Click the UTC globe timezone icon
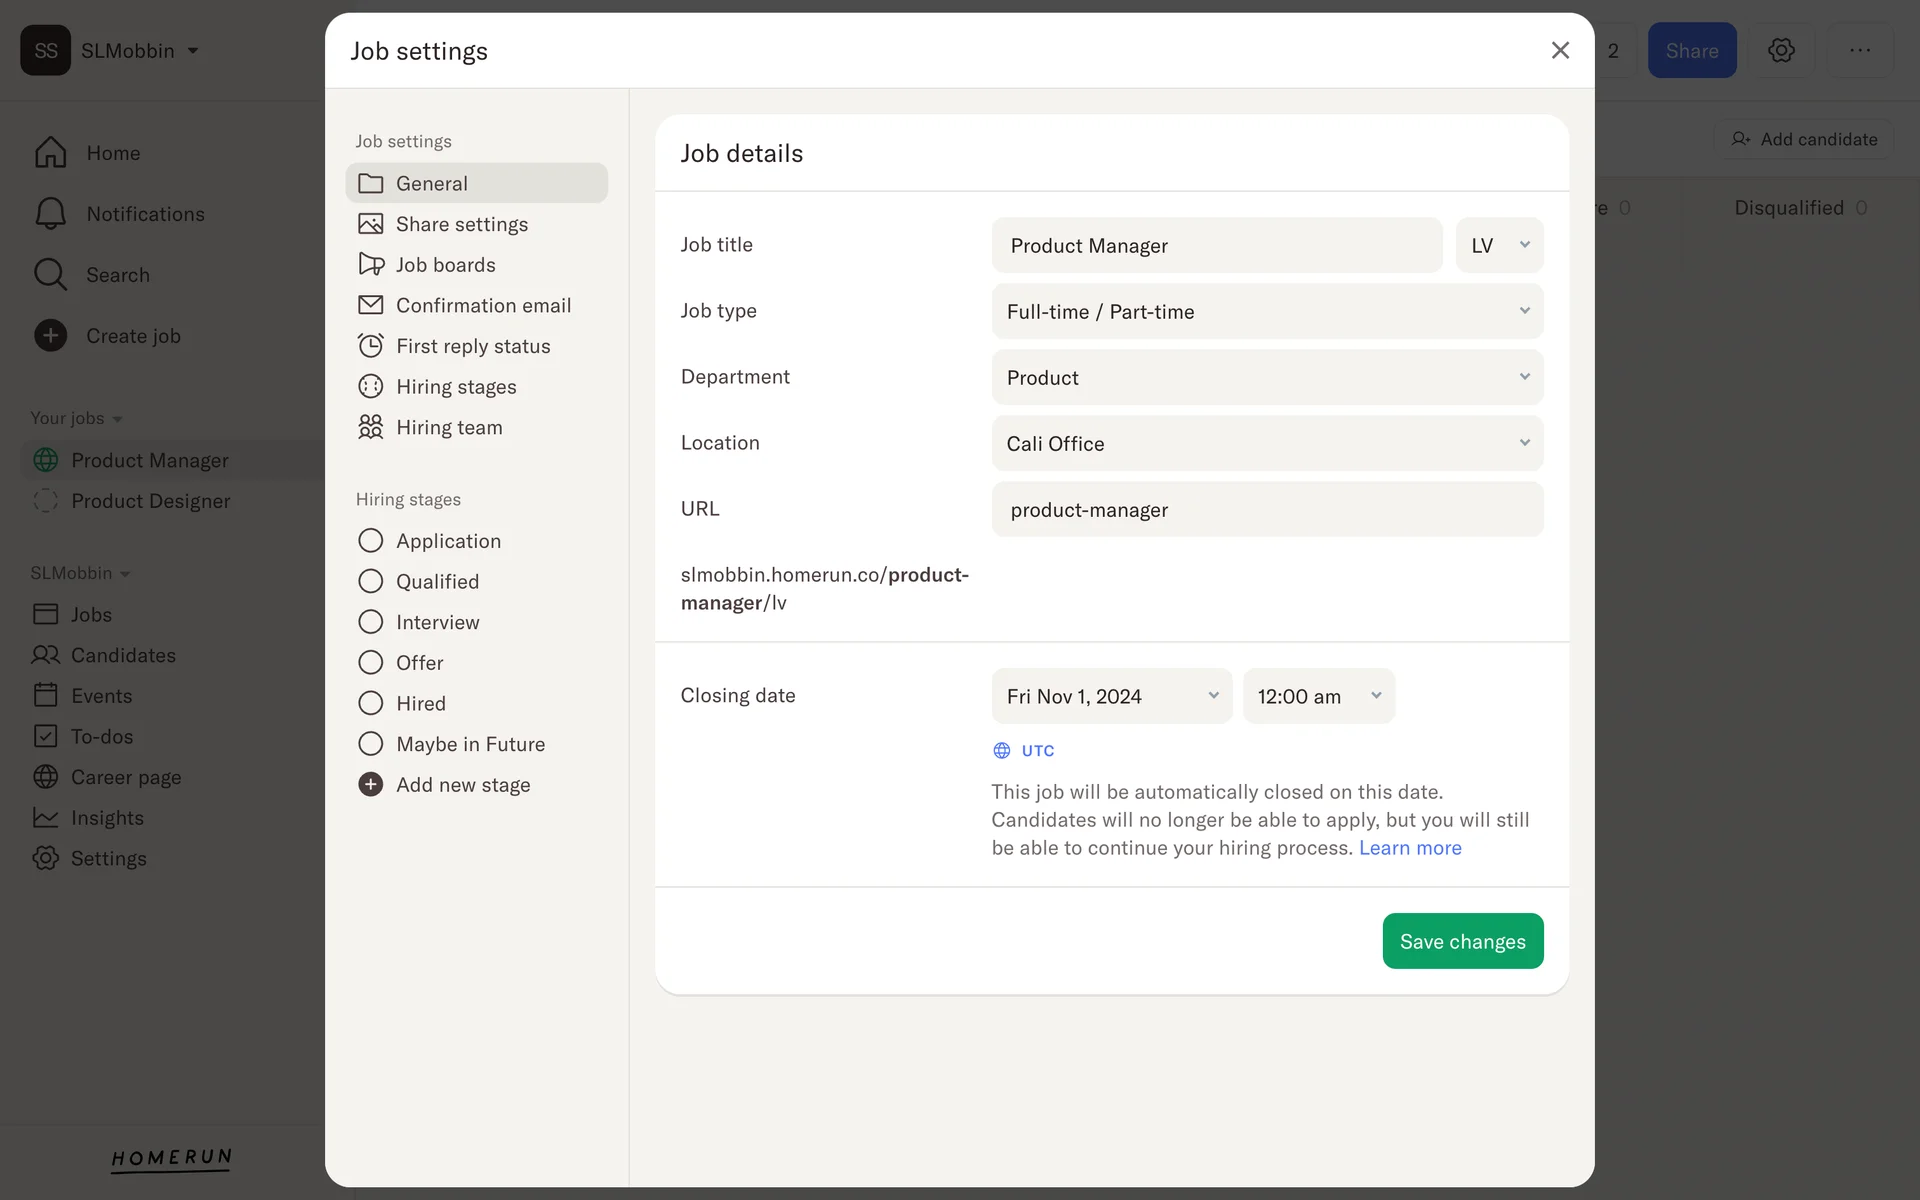Image resolution: width=1920 pixels, height=1200 pixels. point(1001,750)
